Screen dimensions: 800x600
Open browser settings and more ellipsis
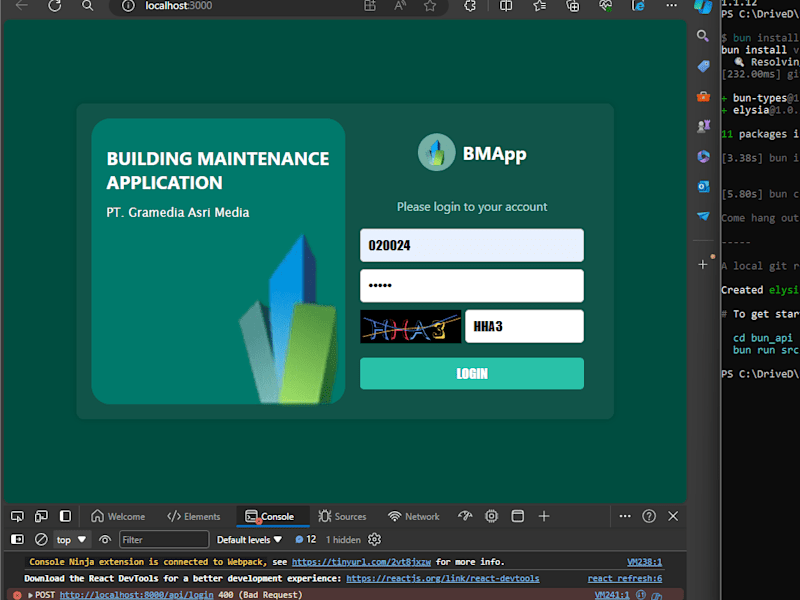pos(671,6)
